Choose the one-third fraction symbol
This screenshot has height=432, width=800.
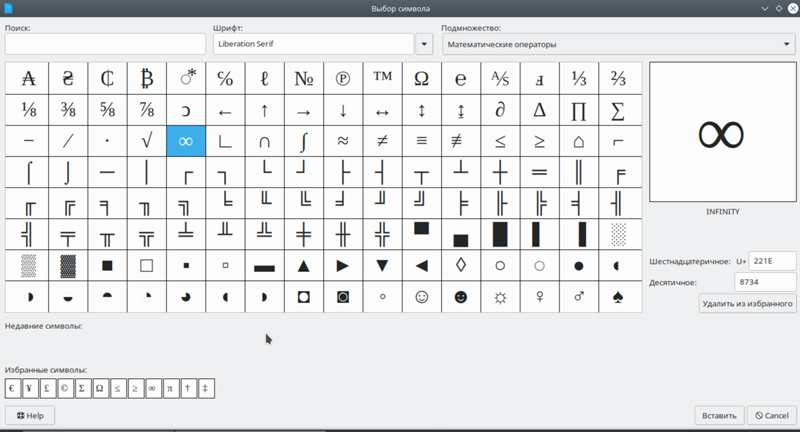tap(579, 79)
